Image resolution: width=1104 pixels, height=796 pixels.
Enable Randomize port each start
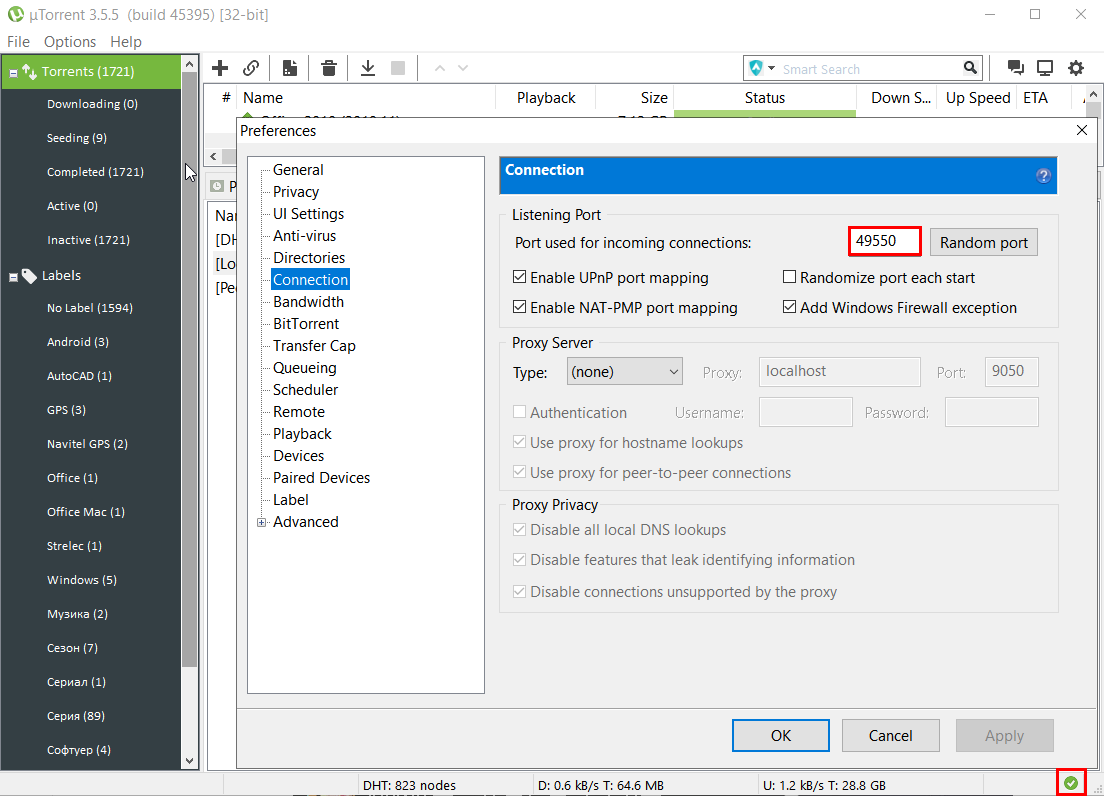[789, 277]
